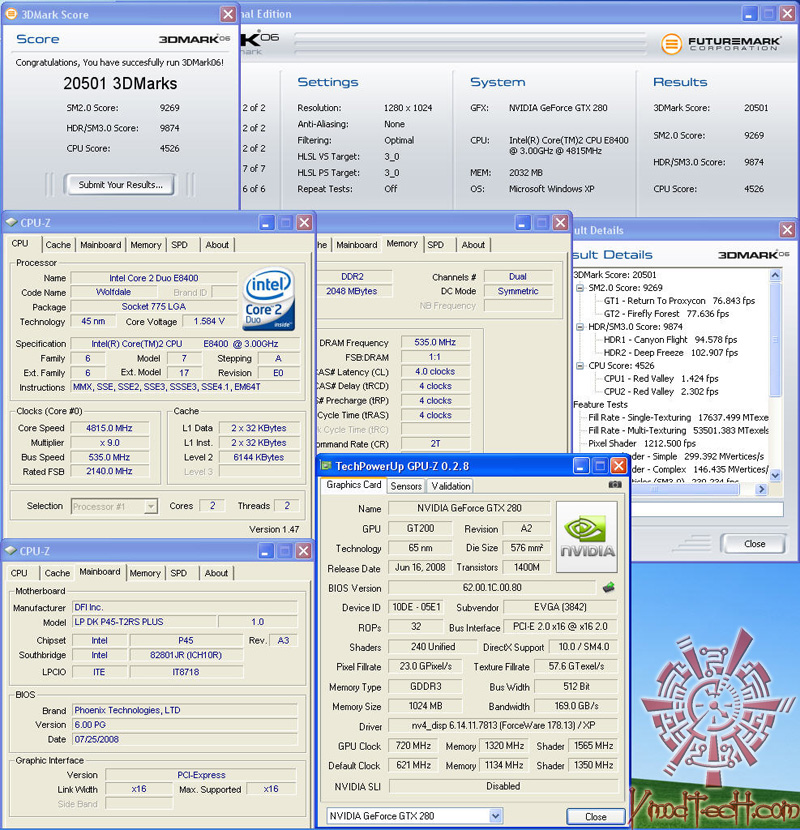Minimize the GPU-Z window

[581, 466]
